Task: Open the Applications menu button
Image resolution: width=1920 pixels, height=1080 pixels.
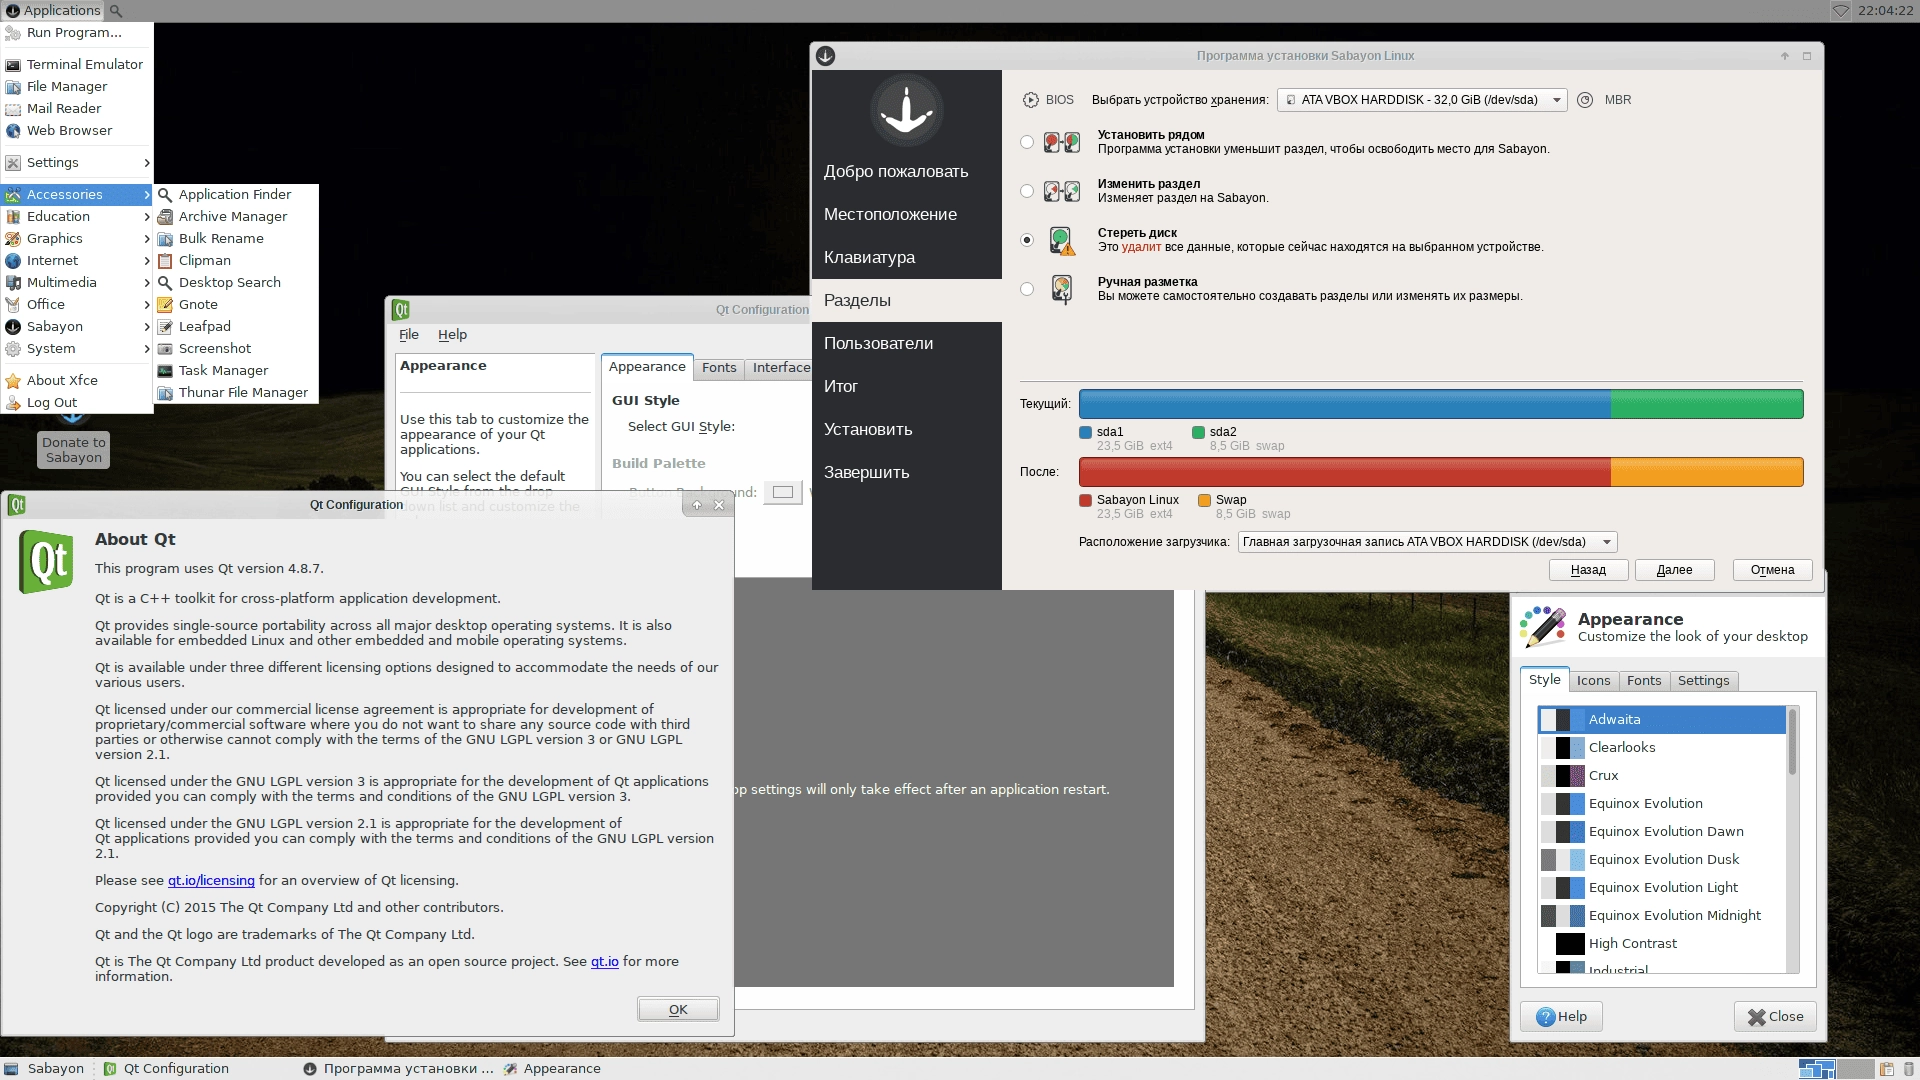Action: pyautogui.click(x=53, y=11)
